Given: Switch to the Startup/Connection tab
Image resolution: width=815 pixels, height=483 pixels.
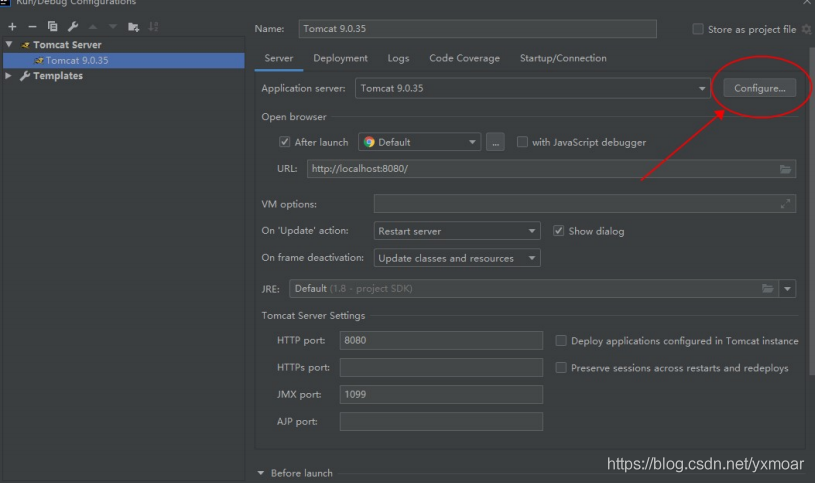Looking at the screenshot, I should 563,58.
